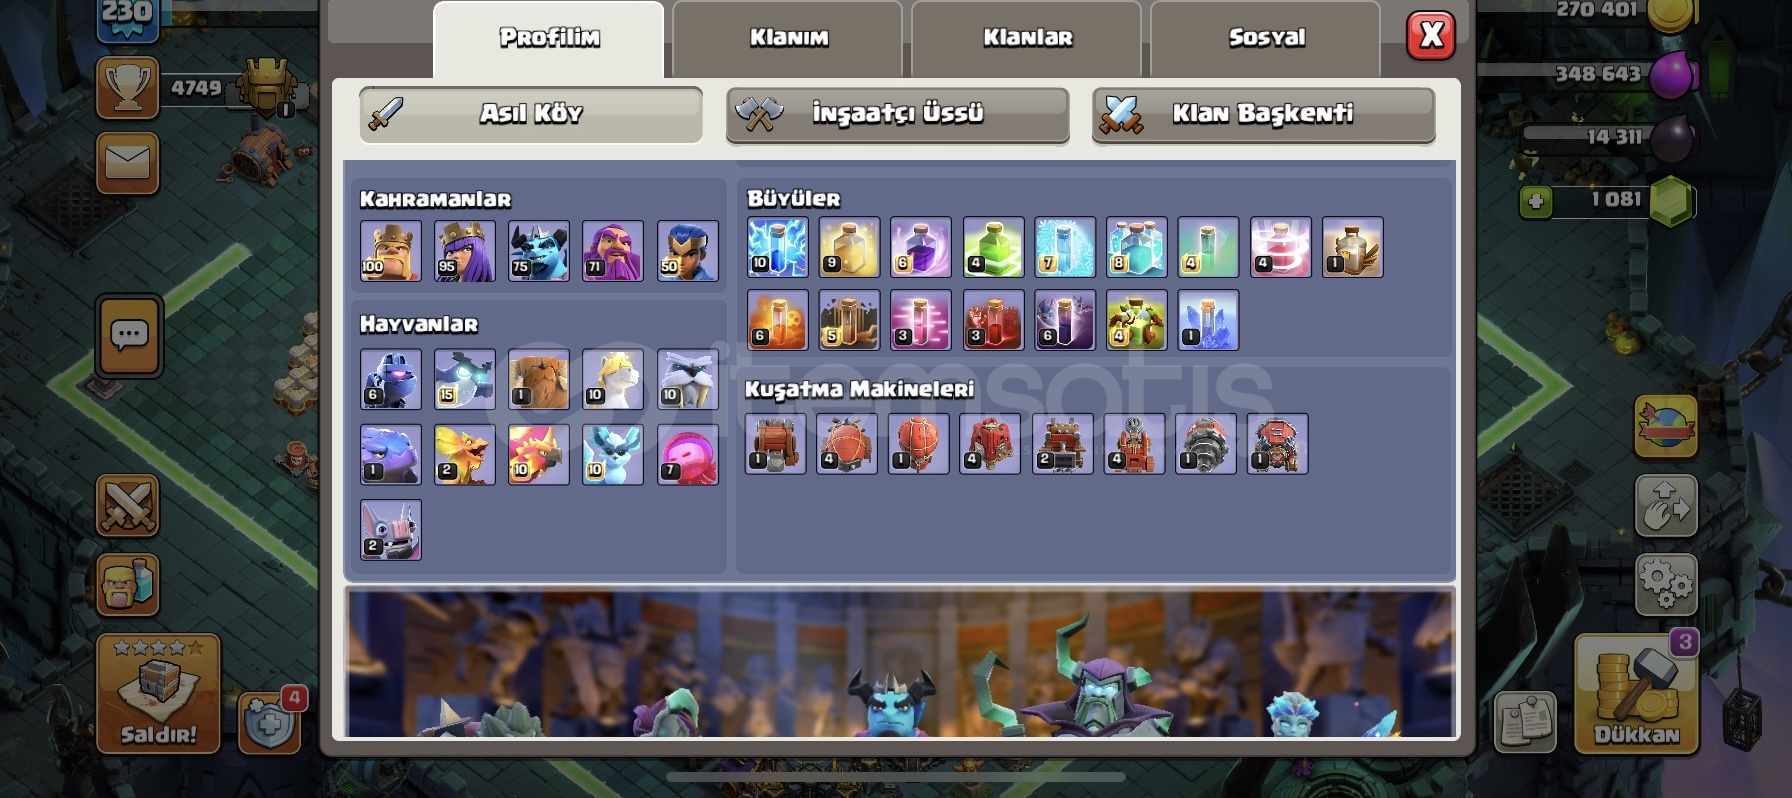
Task: Open the Dükkan shop button
Action: pos(1636,694)
